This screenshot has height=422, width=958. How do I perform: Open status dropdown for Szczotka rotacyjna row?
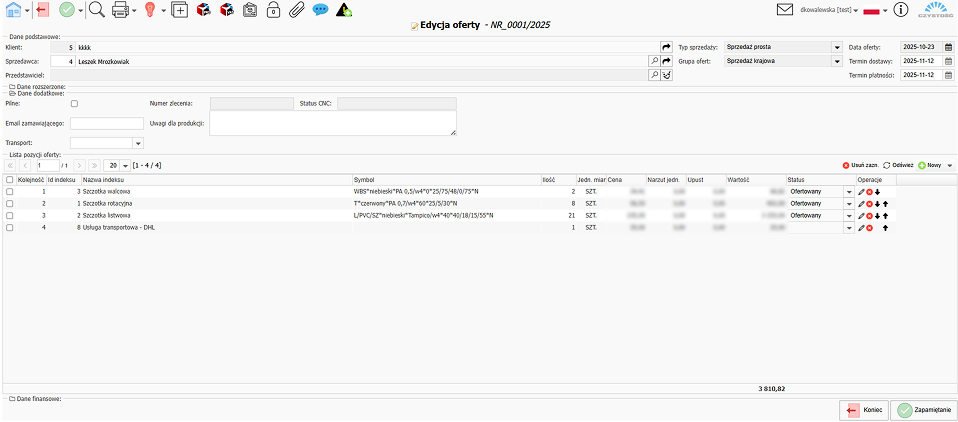click(x=849, y=203)
